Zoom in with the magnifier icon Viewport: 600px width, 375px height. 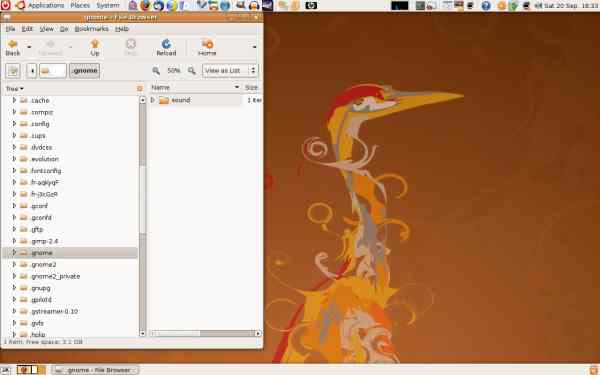(192, 70)
